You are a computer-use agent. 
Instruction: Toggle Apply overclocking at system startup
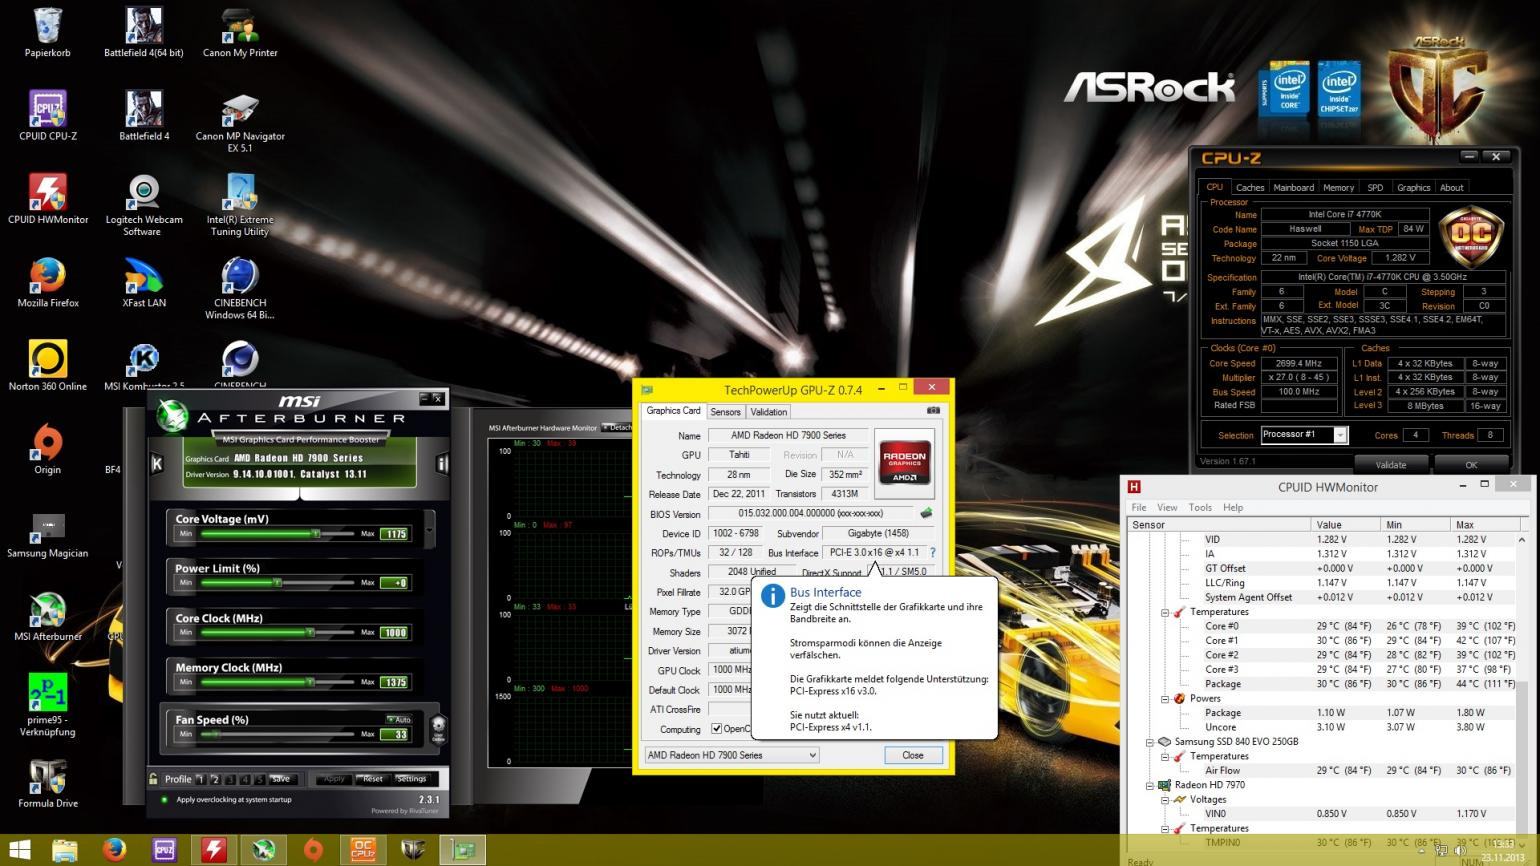click(164, 799)
